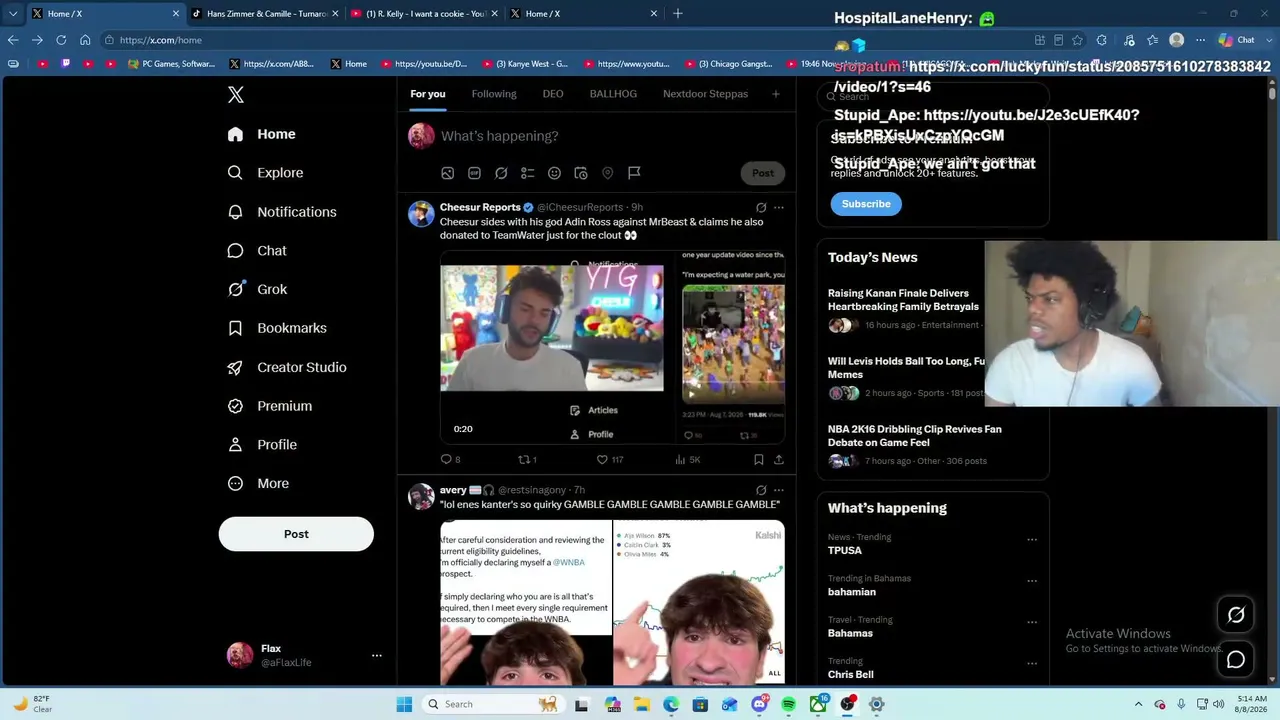The width and height of the screenshot is (1280, 720).
Task: Click the x.com/home address bar
Action: 560,40
